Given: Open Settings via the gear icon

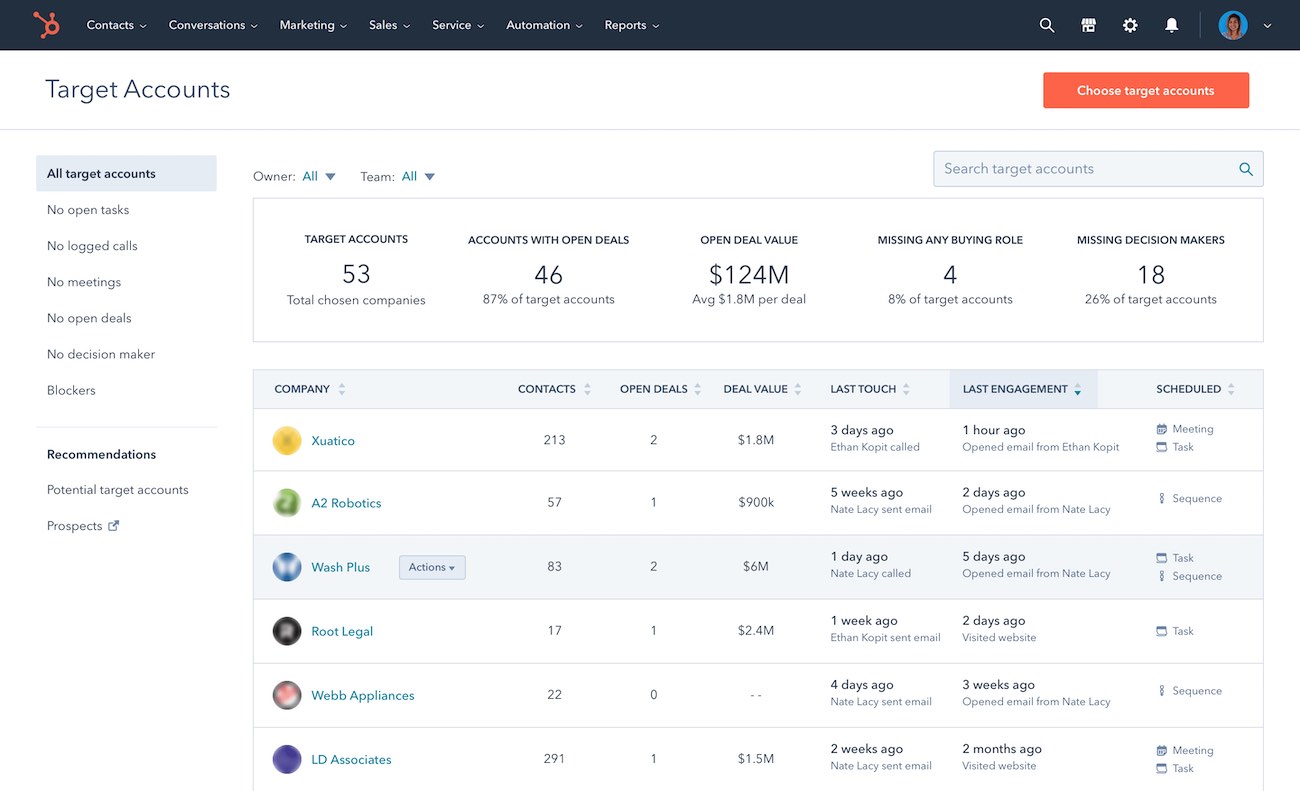Looking at the screenshot, I should click(1130, 25).
